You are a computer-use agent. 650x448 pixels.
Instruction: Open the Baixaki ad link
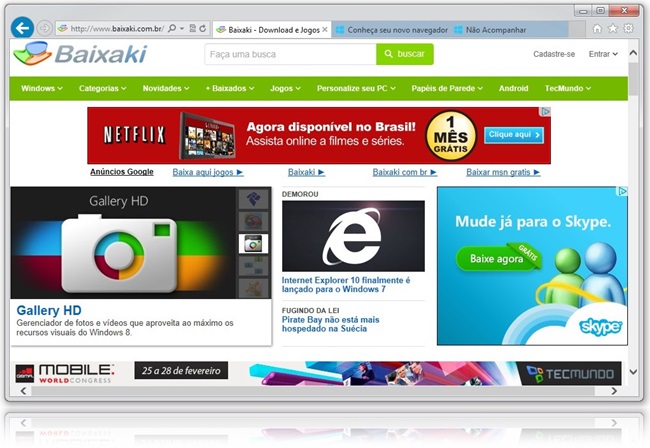[306, 172]
